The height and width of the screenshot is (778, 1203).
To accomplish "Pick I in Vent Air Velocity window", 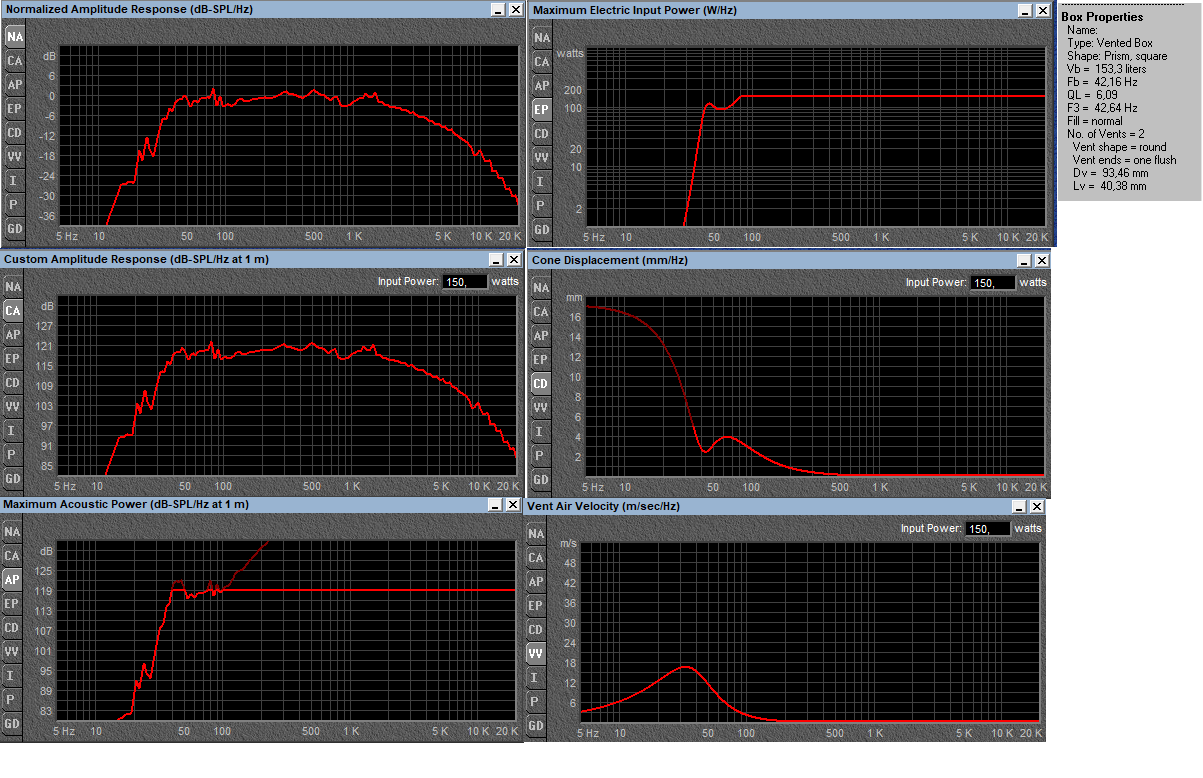I will coord(536,678).
